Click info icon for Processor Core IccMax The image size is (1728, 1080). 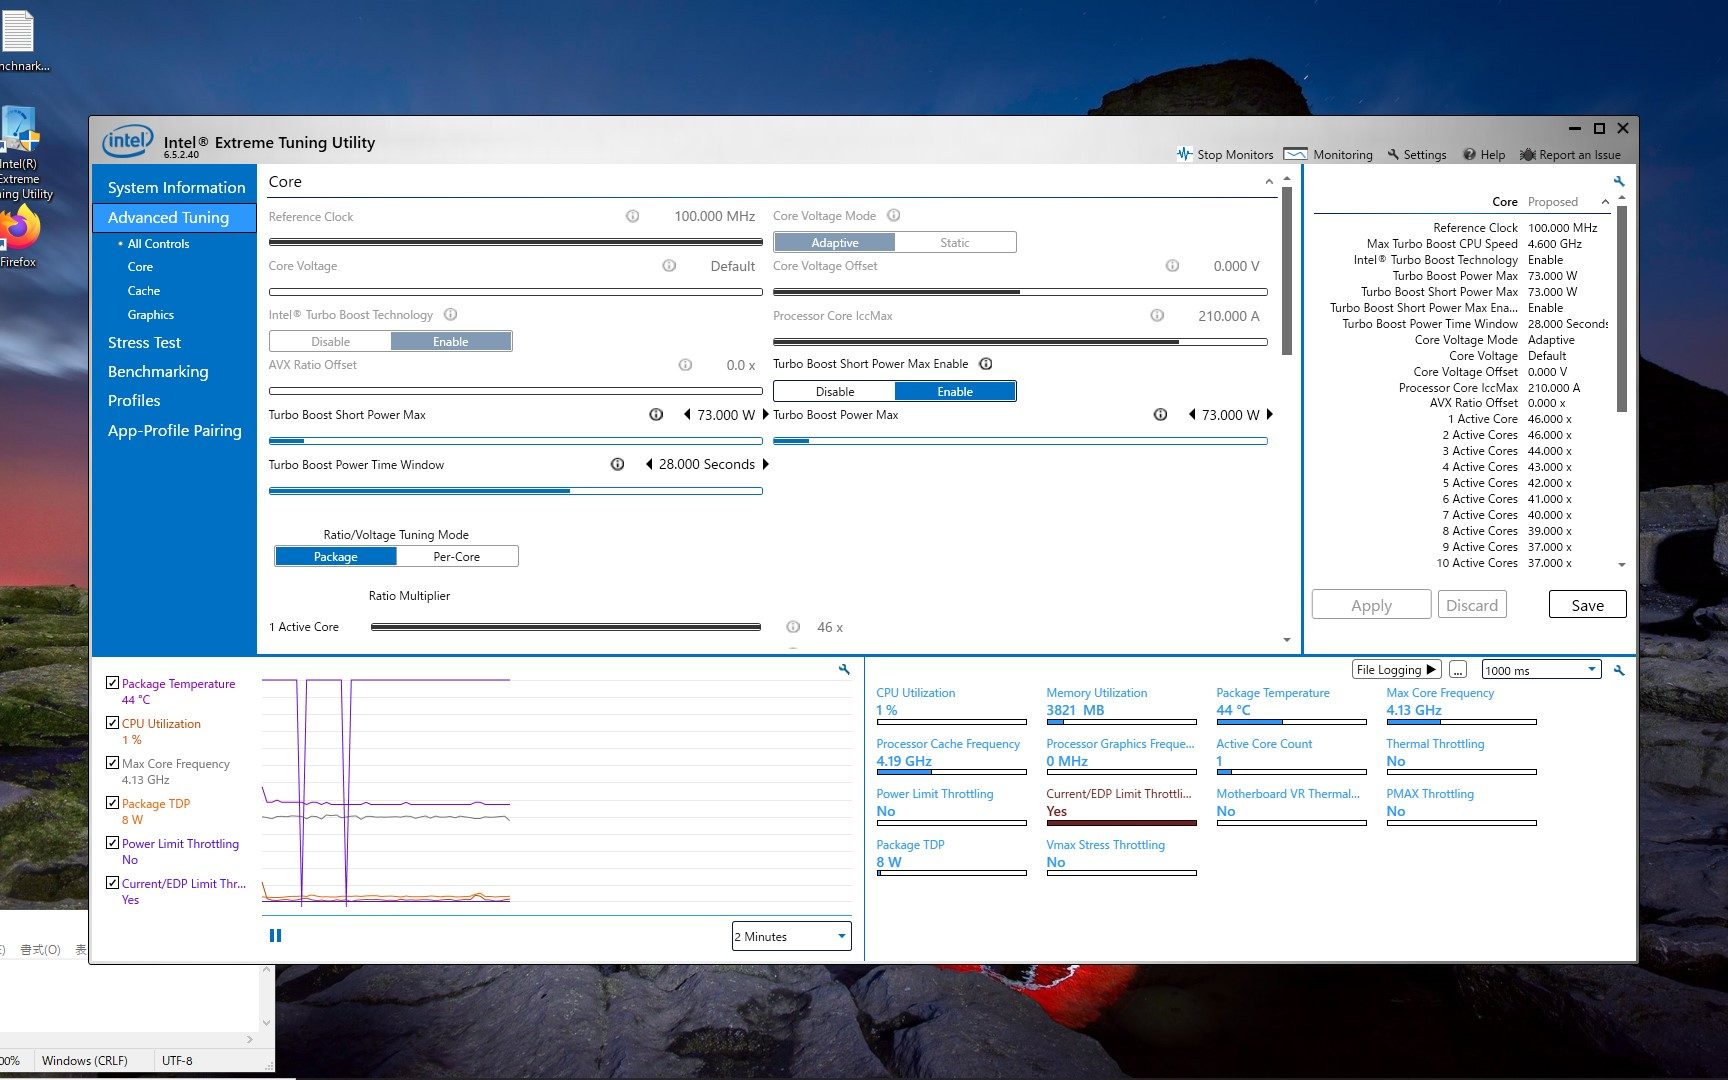(1157, 315)
